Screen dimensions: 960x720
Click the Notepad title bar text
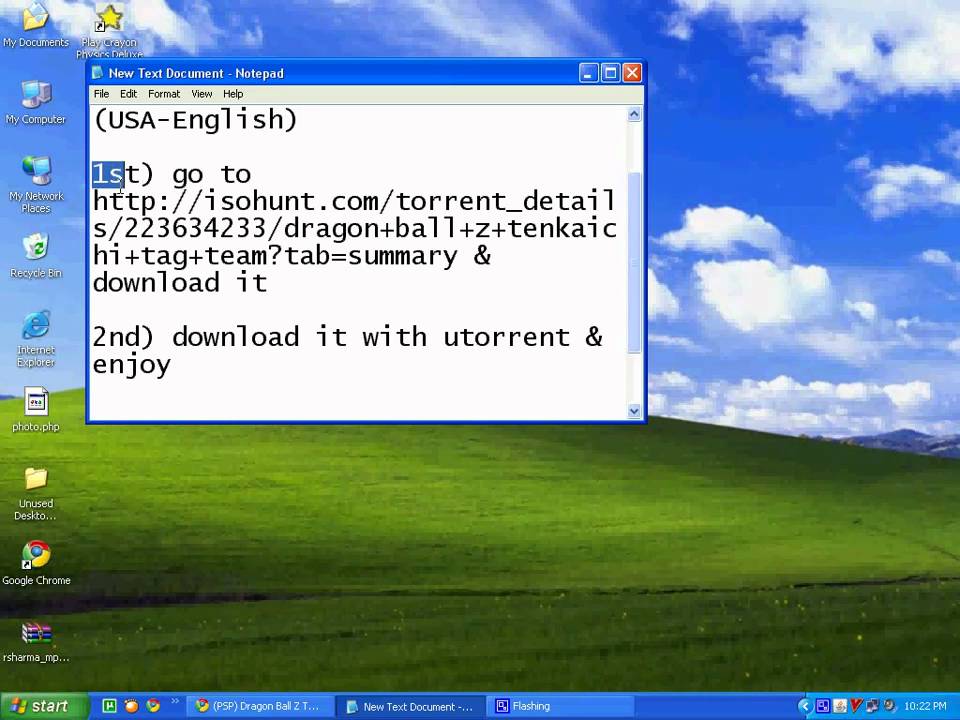click(196, 73)
